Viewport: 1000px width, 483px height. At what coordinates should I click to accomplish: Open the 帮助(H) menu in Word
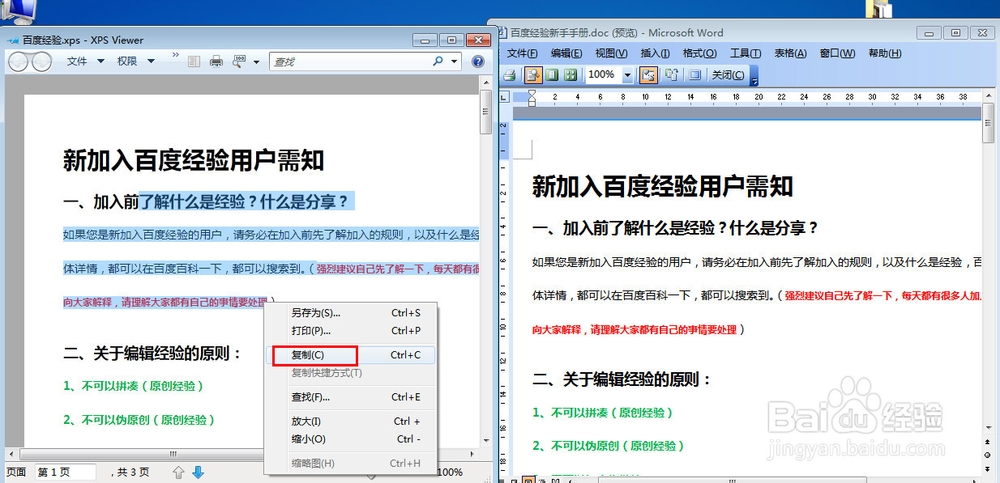point(885,53)
